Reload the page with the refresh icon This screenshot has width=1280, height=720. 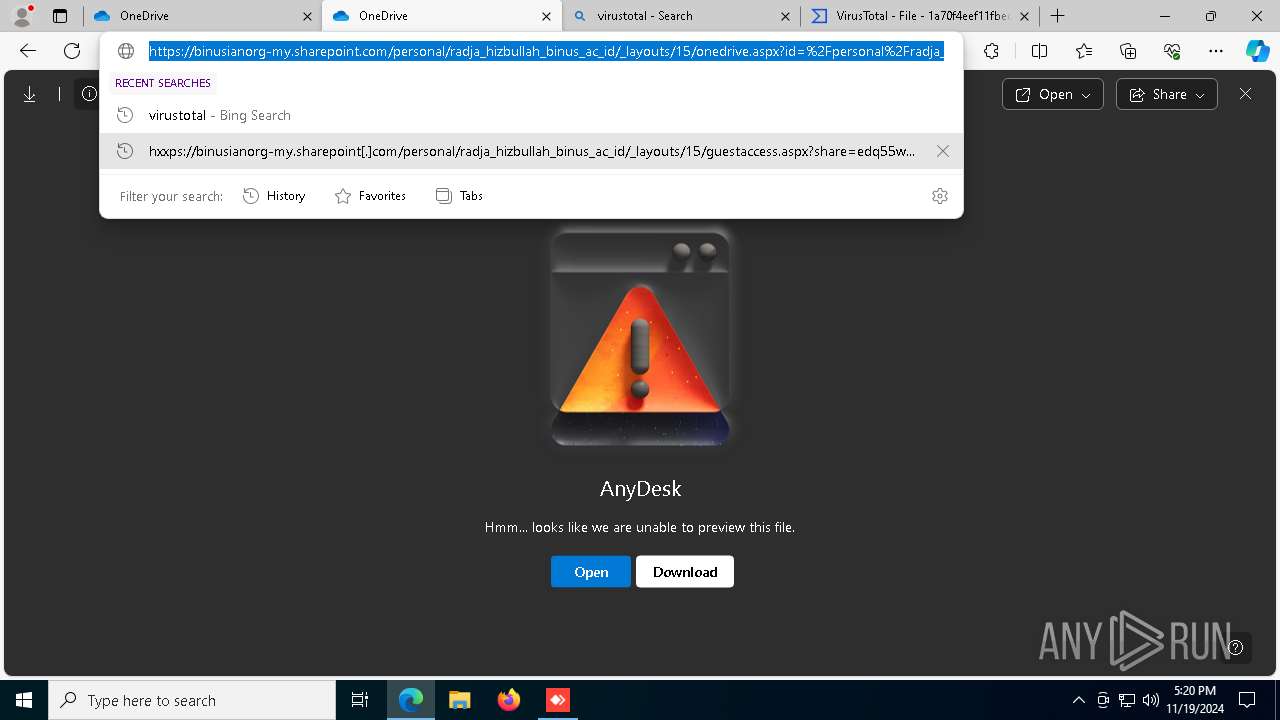[72, 51]
